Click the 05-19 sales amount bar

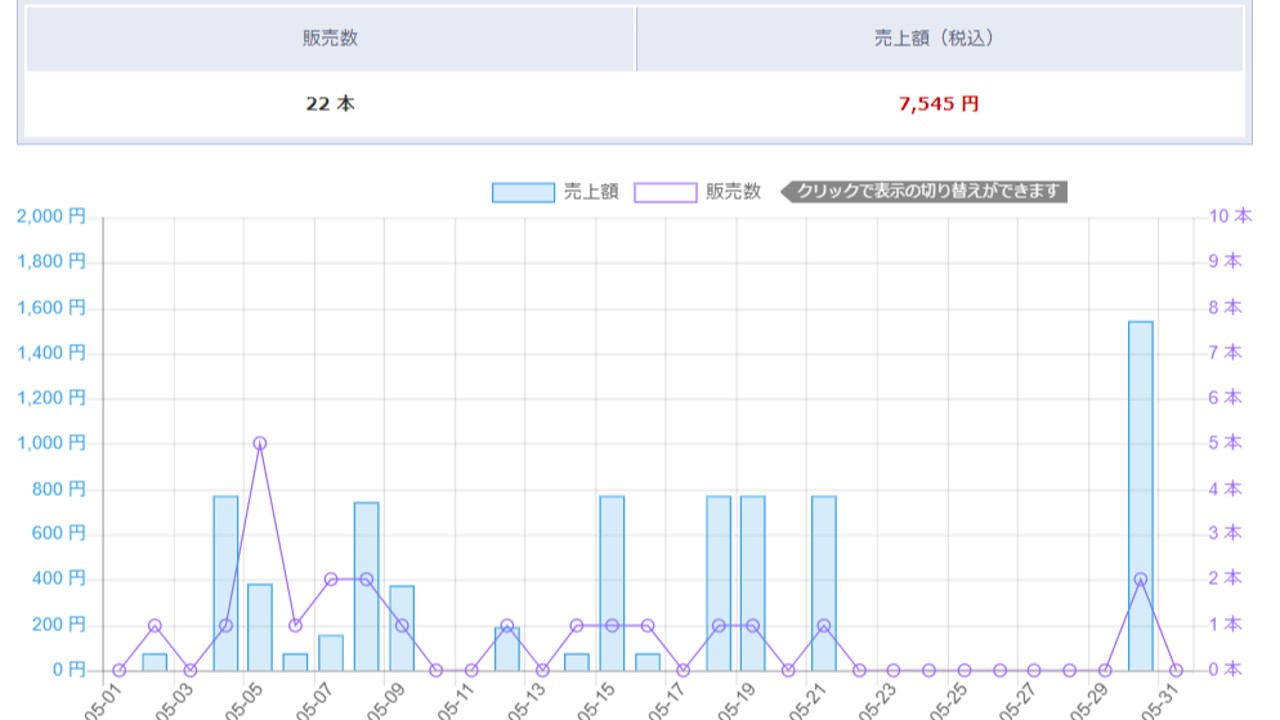pyautogui.click(x=753, y=583)
